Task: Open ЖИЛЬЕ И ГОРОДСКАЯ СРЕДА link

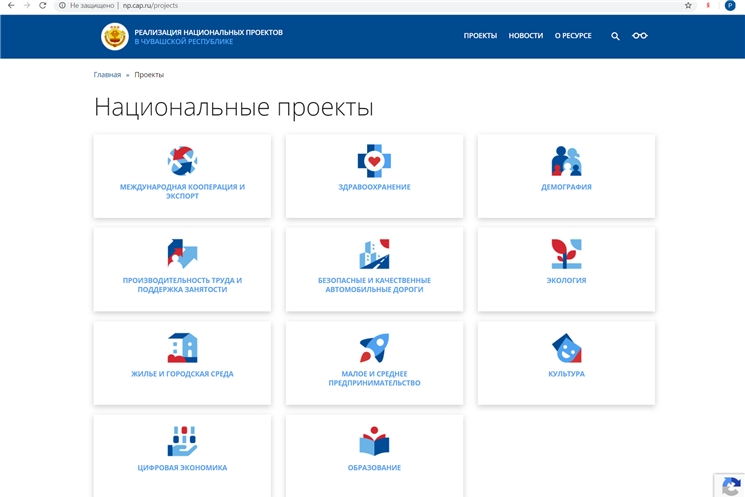Action: [x=182, y=374]
